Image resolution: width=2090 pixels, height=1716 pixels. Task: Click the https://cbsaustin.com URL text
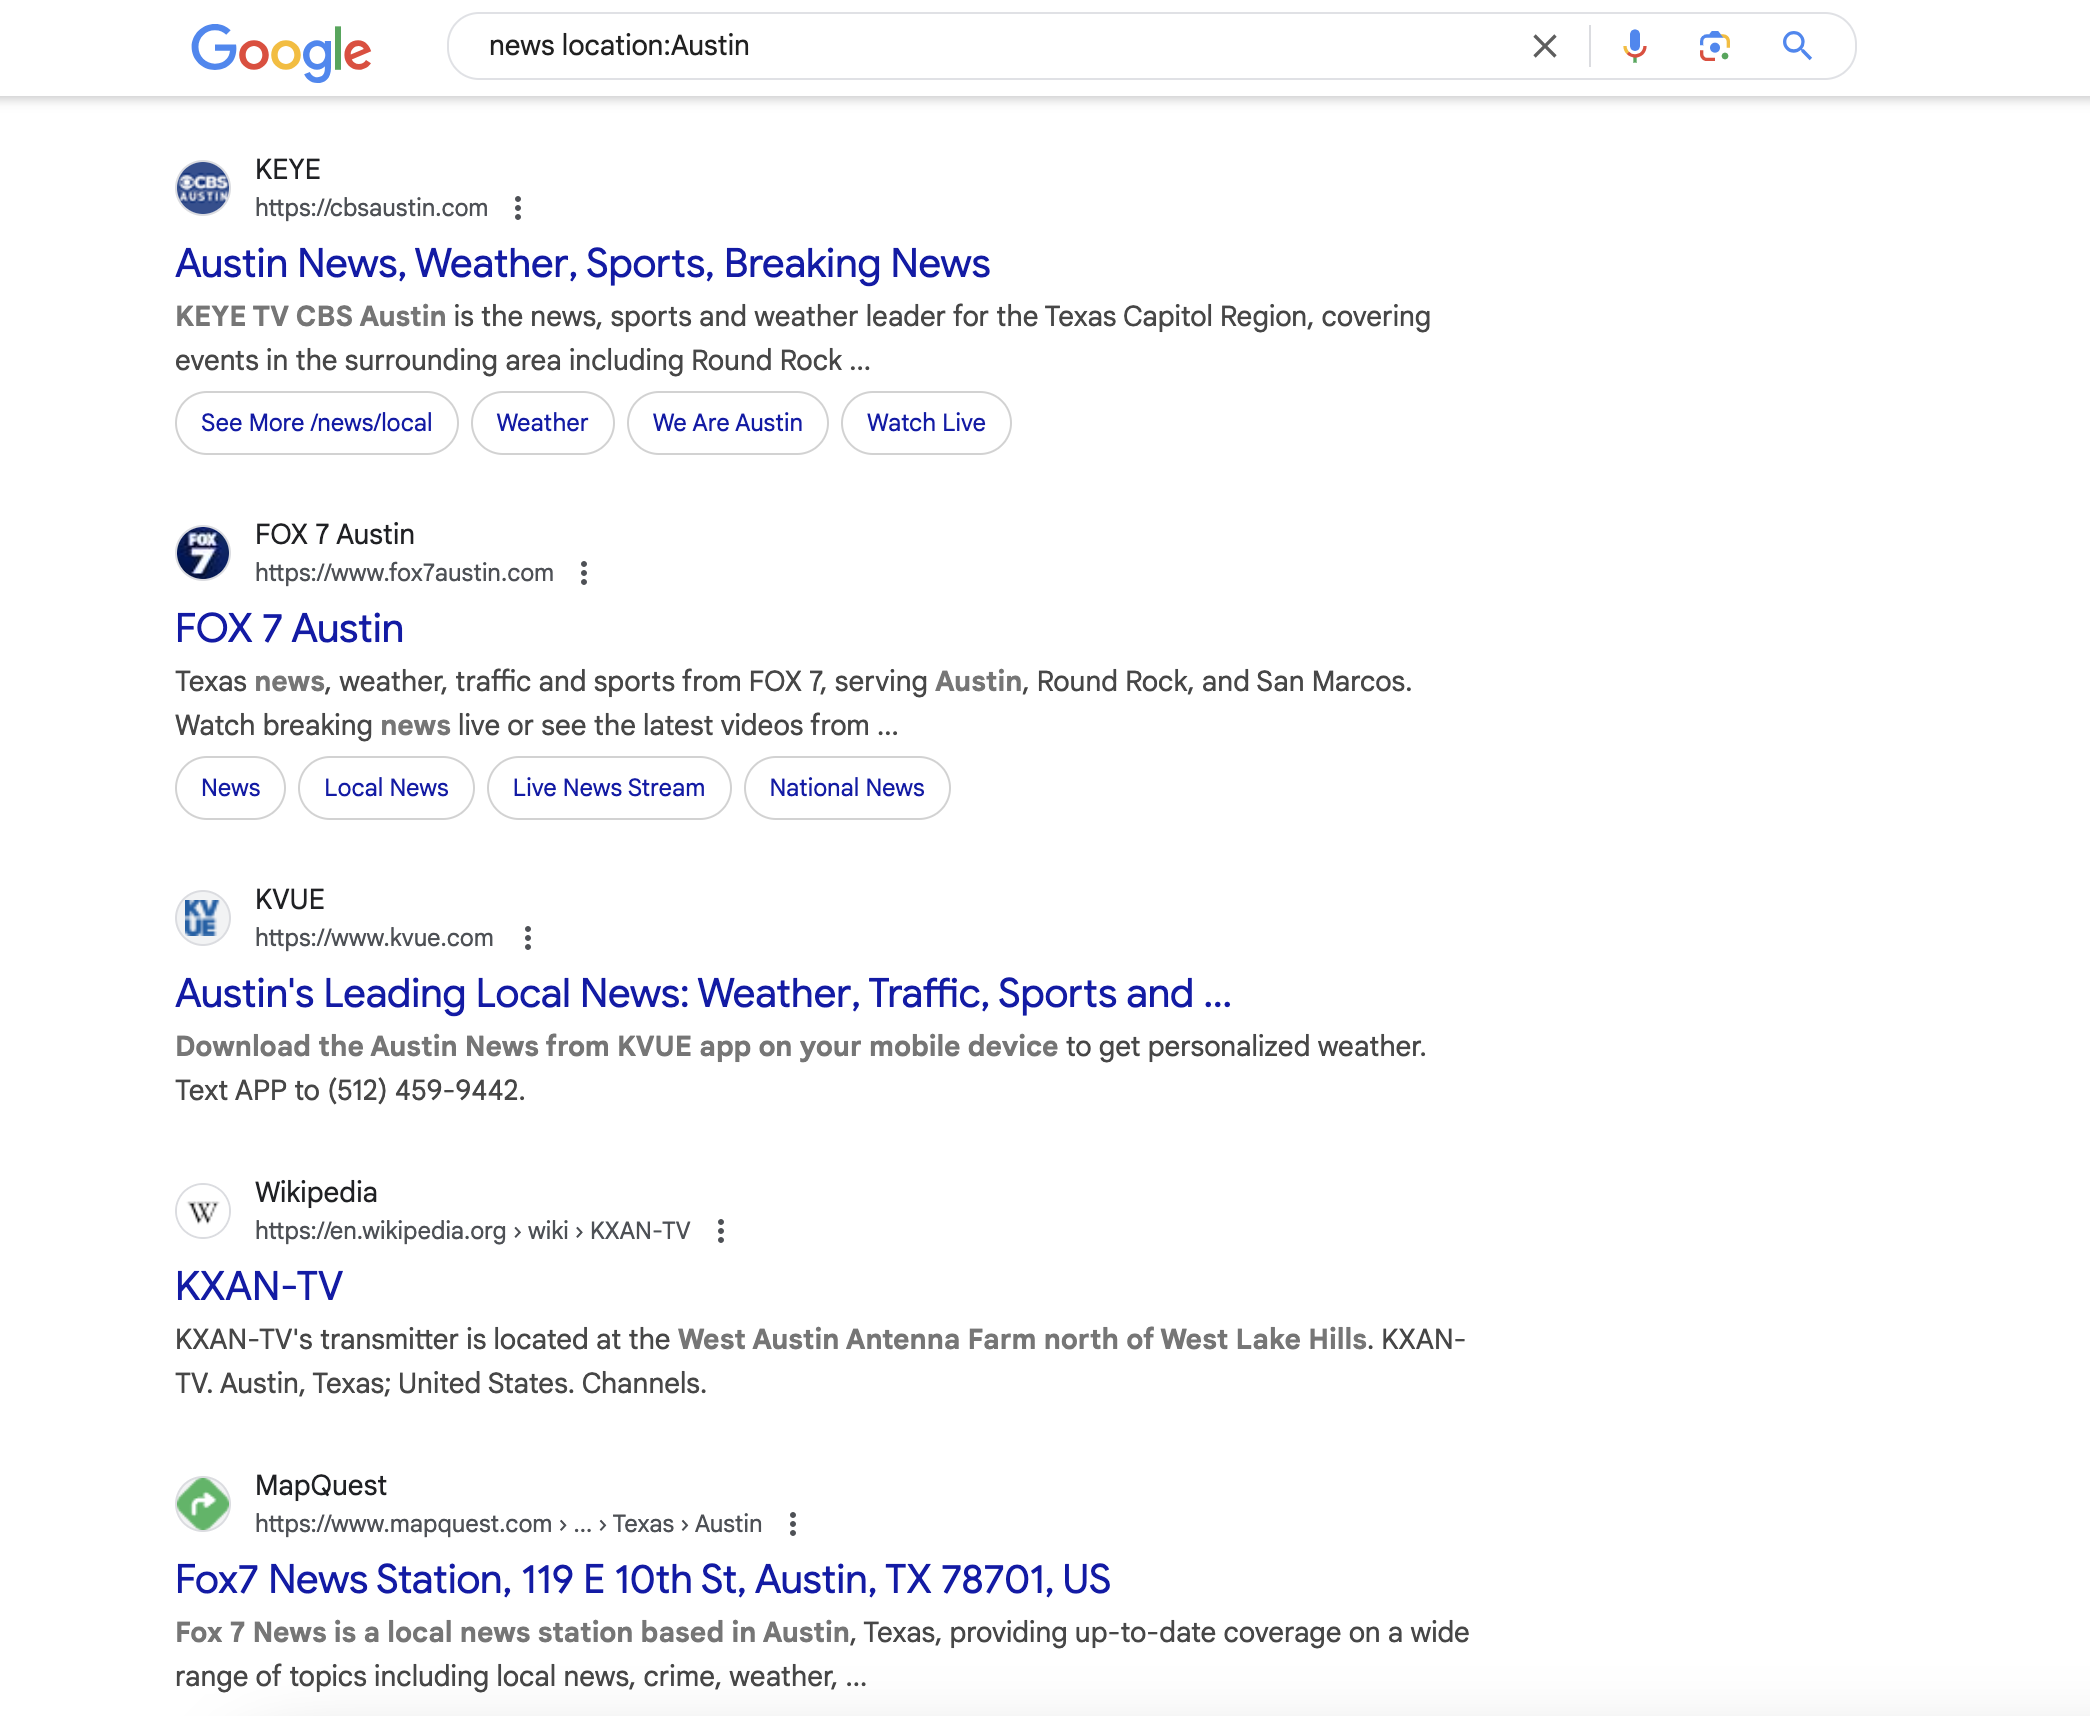(x=371, y=208)
